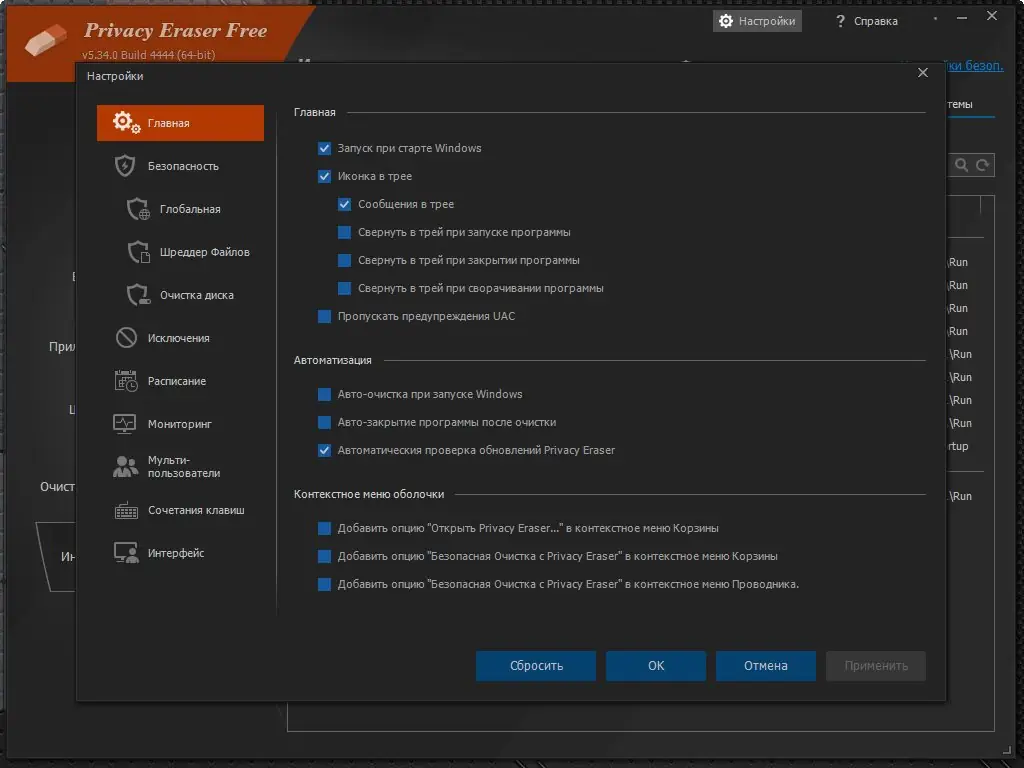Click the Главная gear icon in sidebar

(x=126, y=122)
